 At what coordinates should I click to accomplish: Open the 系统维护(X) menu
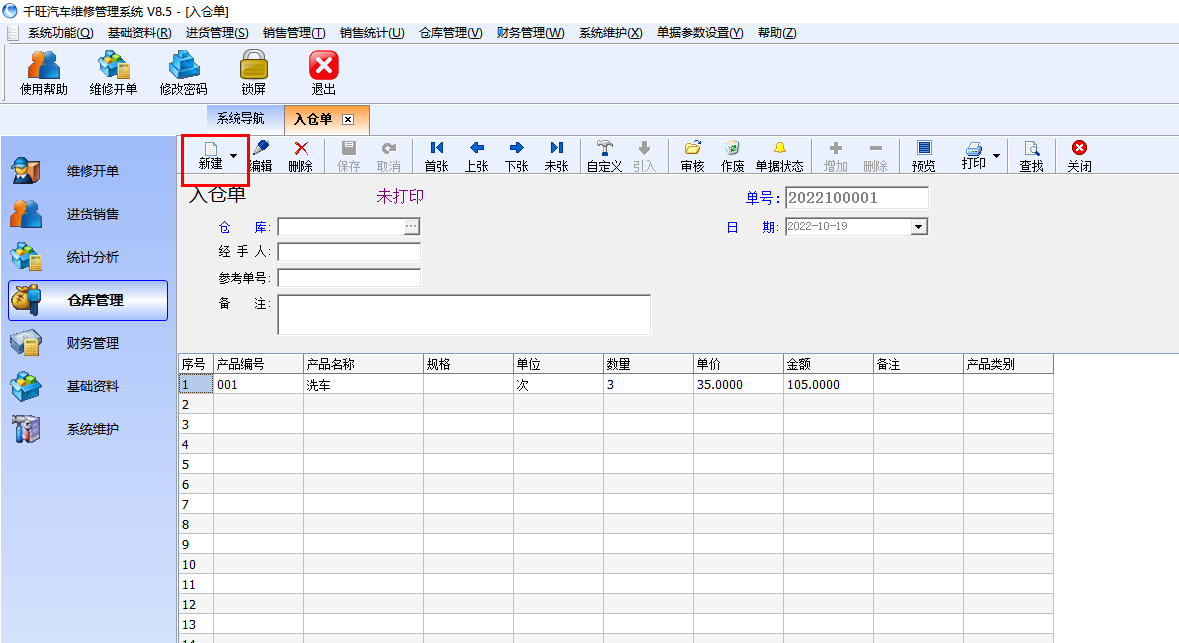click(x=611, y=33)
